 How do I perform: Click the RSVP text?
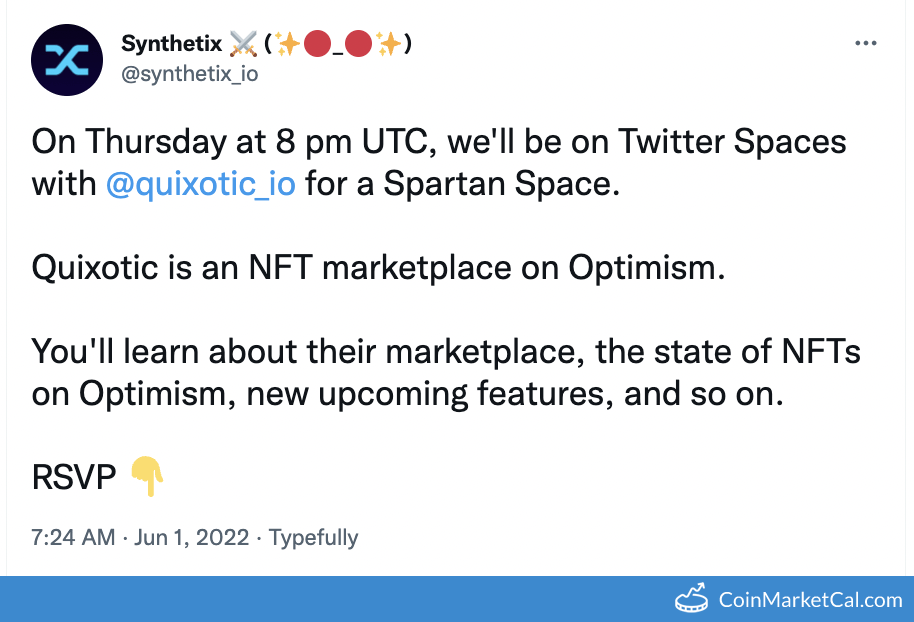point(74,478)
